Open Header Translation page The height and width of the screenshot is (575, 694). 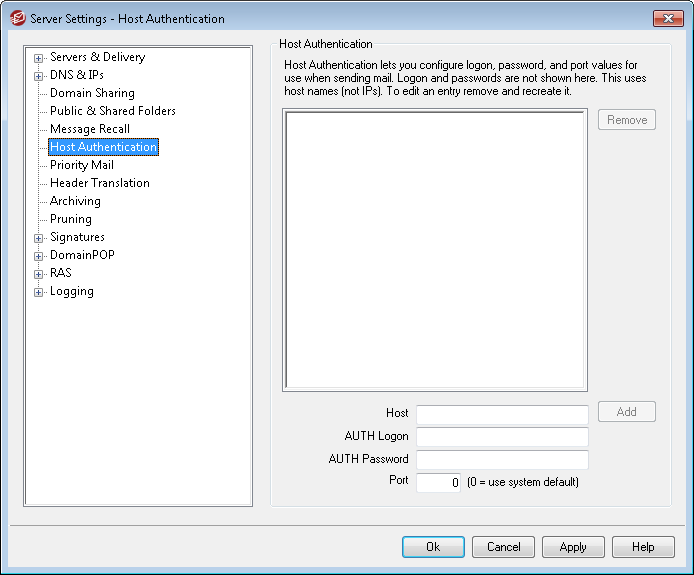click(100, 183)
